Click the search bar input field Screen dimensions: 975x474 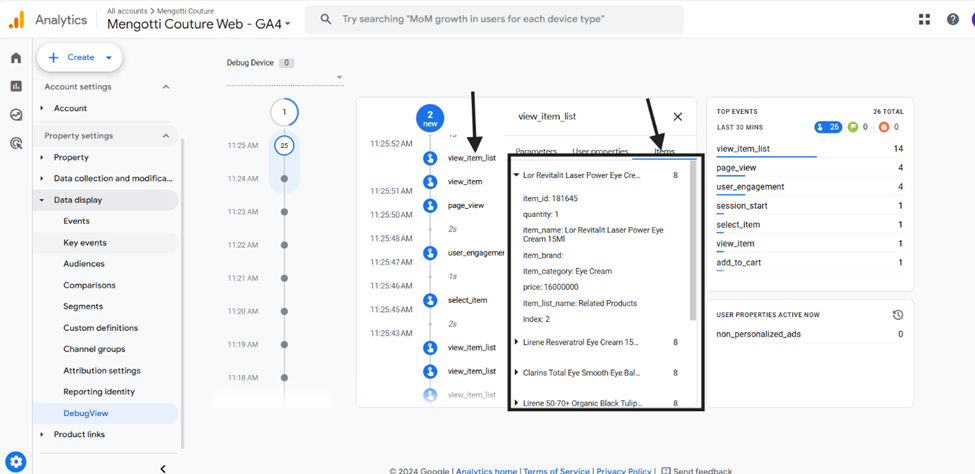coord(496,19)
